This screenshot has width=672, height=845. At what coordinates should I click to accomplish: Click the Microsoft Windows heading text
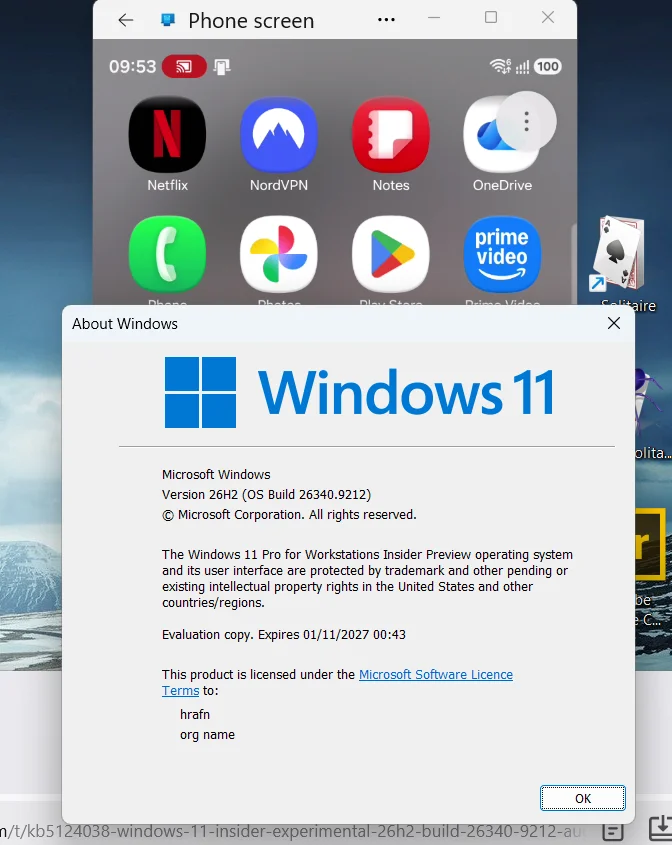coord(216,475)
